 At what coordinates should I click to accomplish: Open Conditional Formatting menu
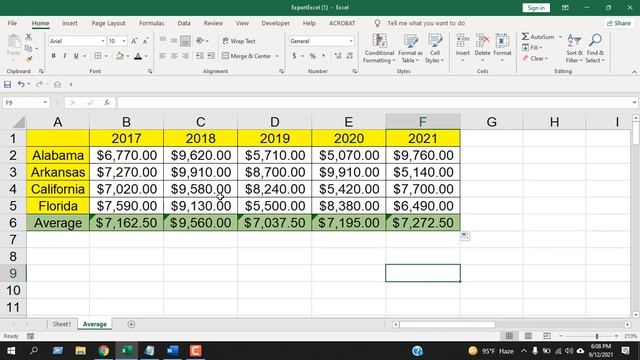(x=379, y=49)
